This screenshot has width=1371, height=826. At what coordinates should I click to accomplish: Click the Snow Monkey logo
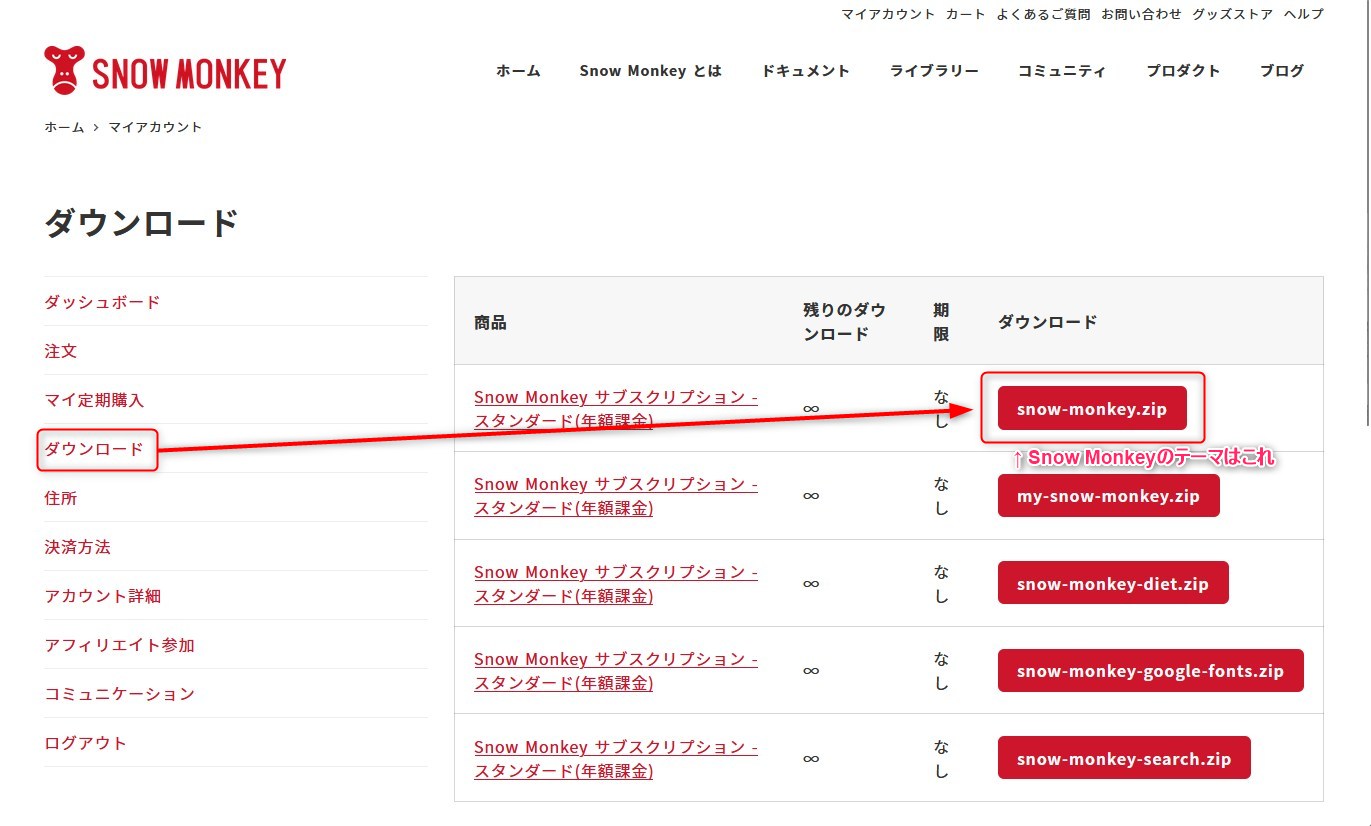(x=165, y=71)
